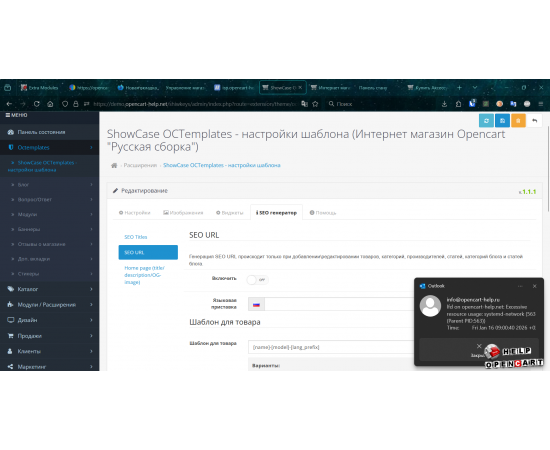
Task: Open Outlook notification three-dots options
Action: tap(520, 286)
